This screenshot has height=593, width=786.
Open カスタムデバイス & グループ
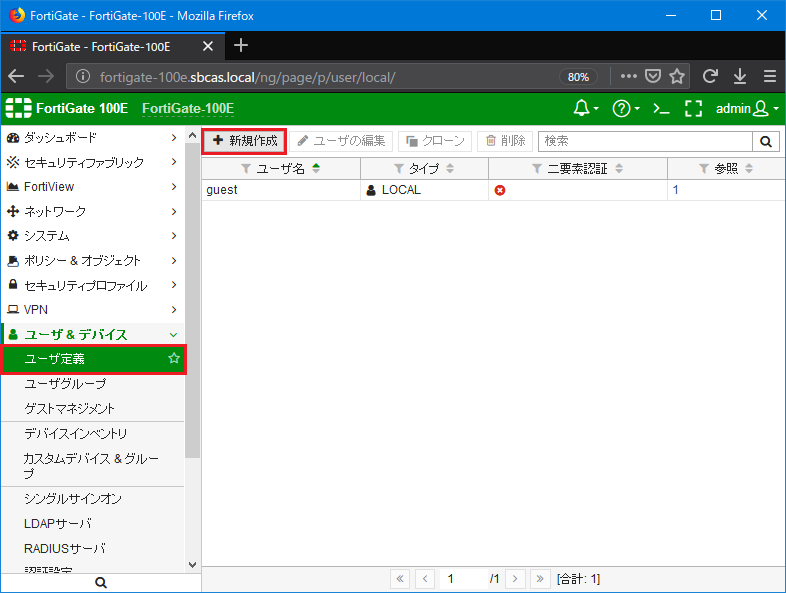pyautogui.click(x=91, y=466)
